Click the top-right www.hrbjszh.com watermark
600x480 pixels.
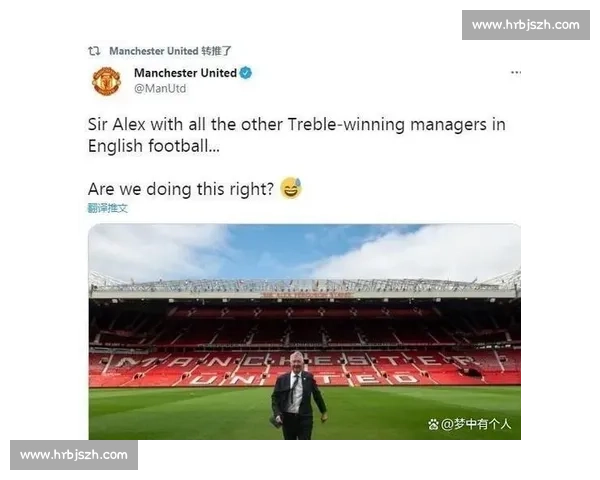tap(526, 25)
